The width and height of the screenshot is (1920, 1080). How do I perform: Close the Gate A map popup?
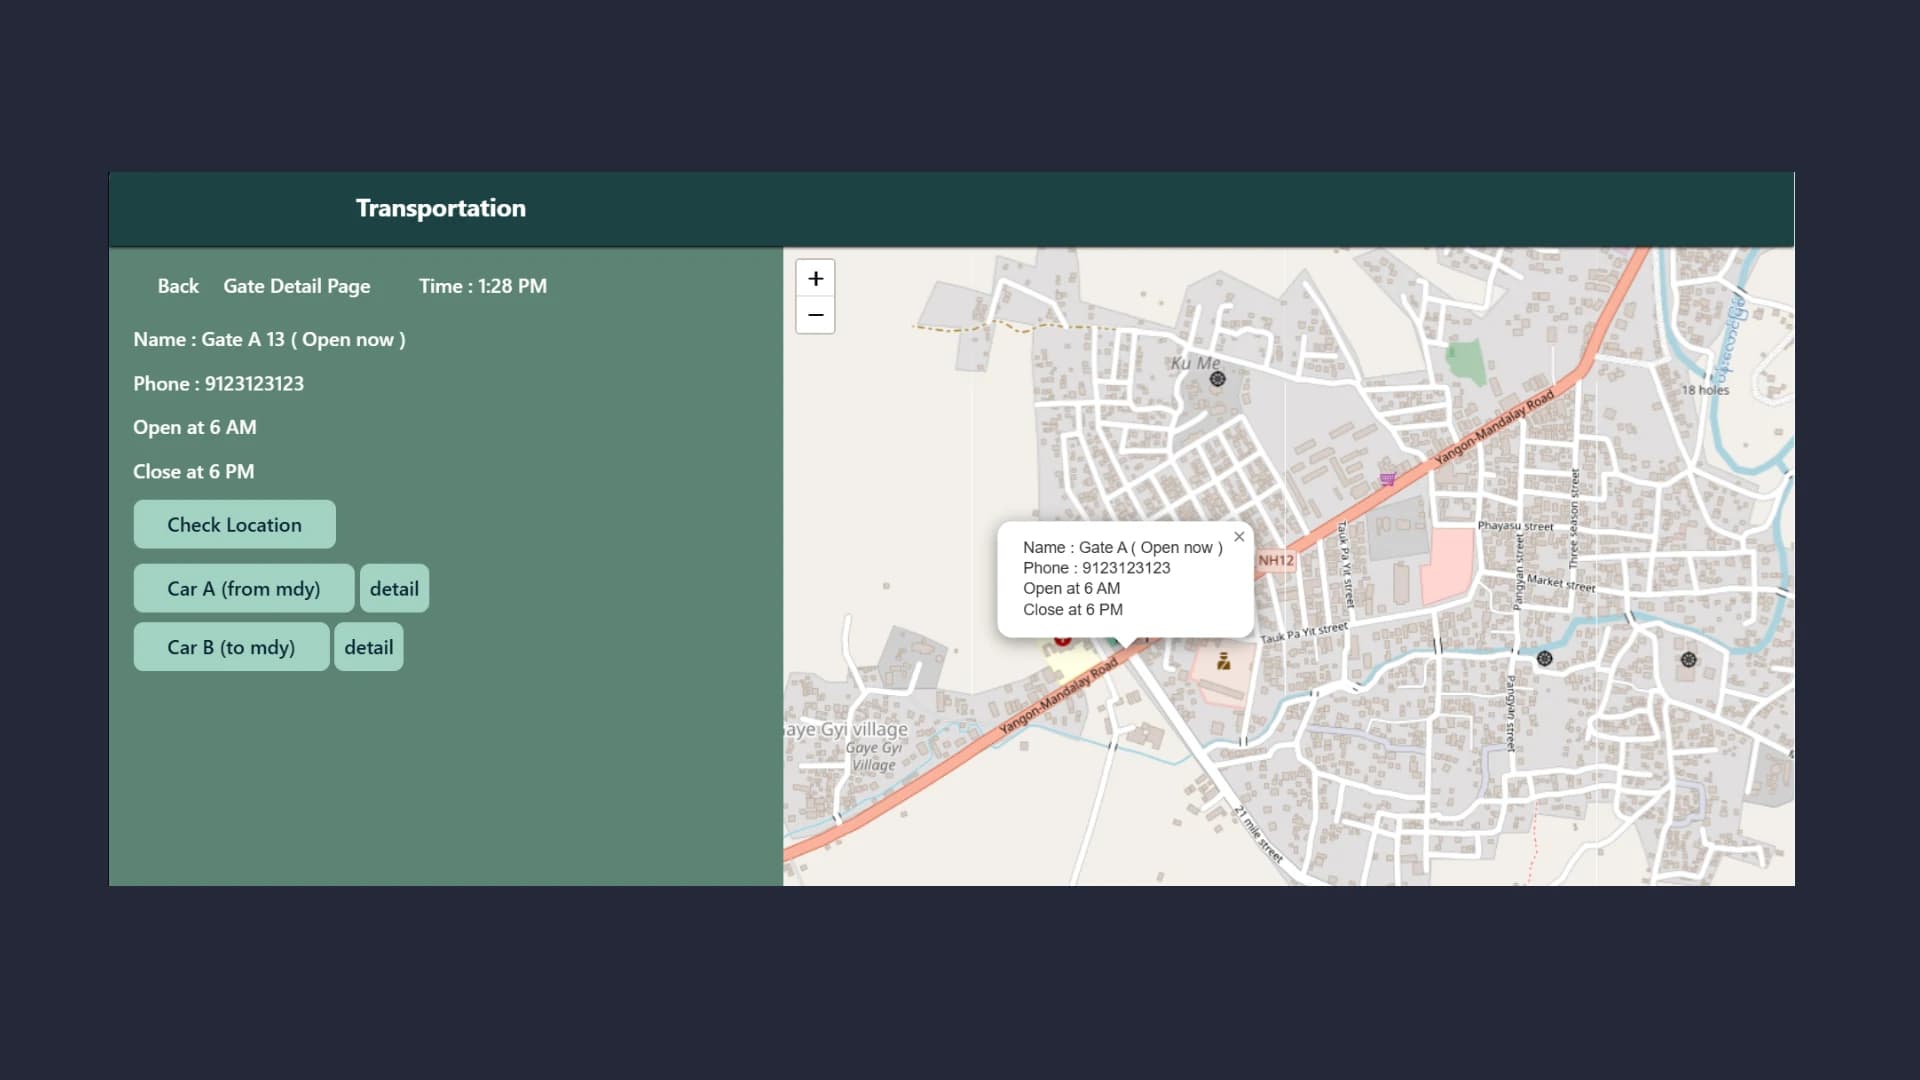click(x=1239, y=537)
